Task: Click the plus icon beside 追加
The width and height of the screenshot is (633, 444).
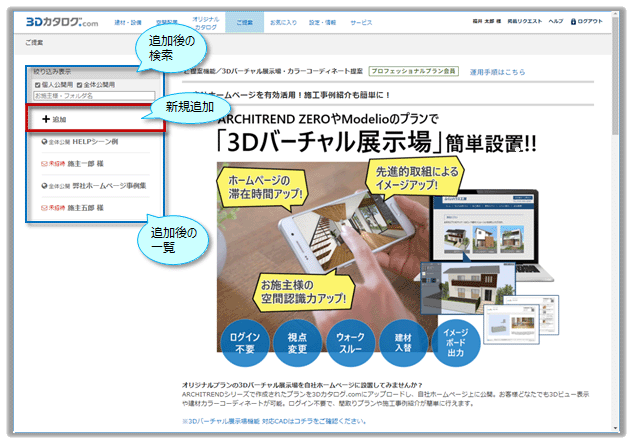Action: [x=46, y=119]
